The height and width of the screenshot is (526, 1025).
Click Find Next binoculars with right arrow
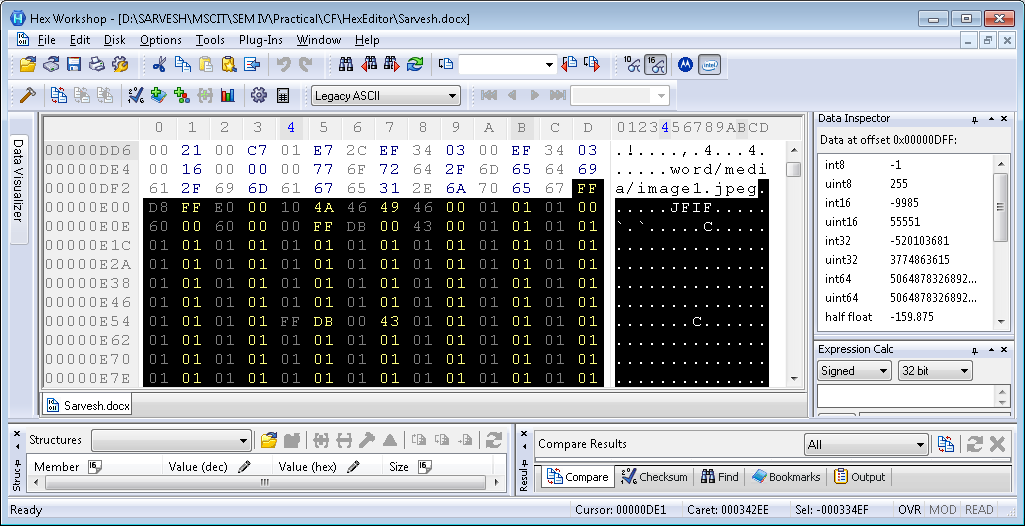[392, 64]
